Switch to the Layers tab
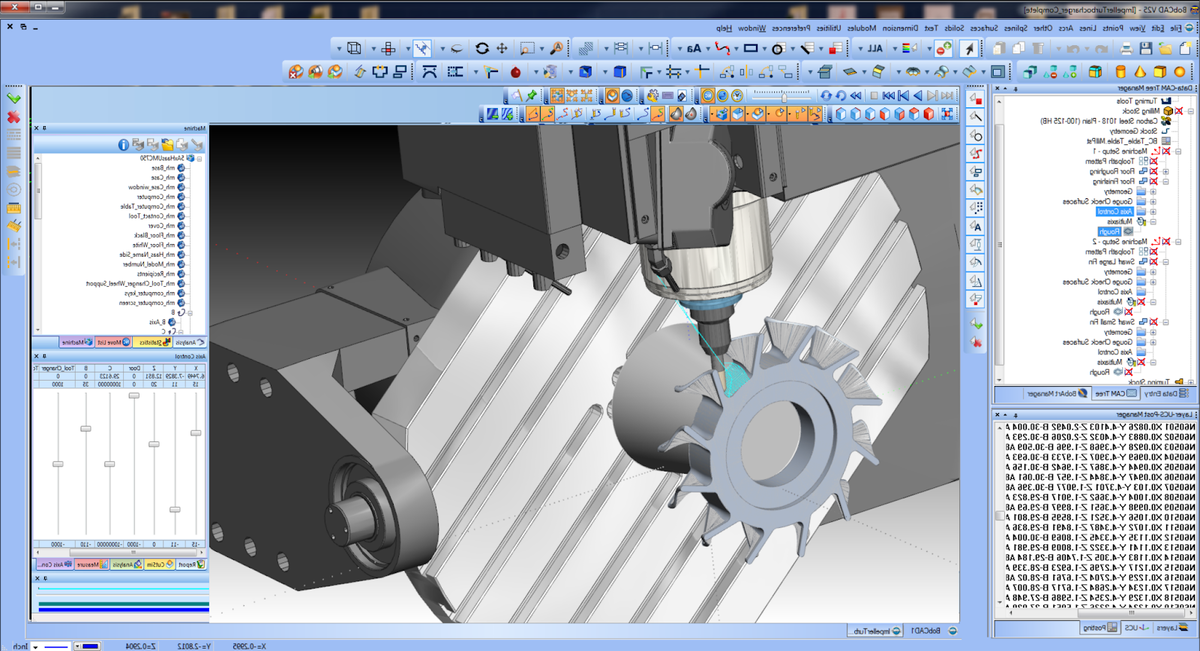 [x=1172, y=628]
